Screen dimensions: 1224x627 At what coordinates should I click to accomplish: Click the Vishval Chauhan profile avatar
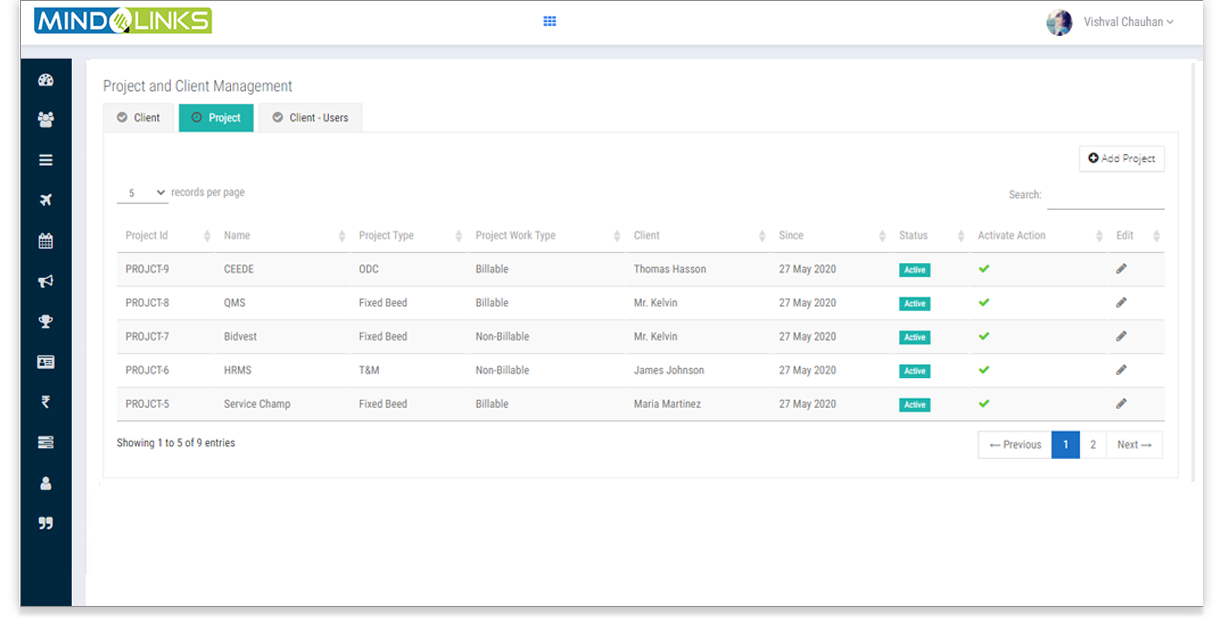click(1059, 22)
